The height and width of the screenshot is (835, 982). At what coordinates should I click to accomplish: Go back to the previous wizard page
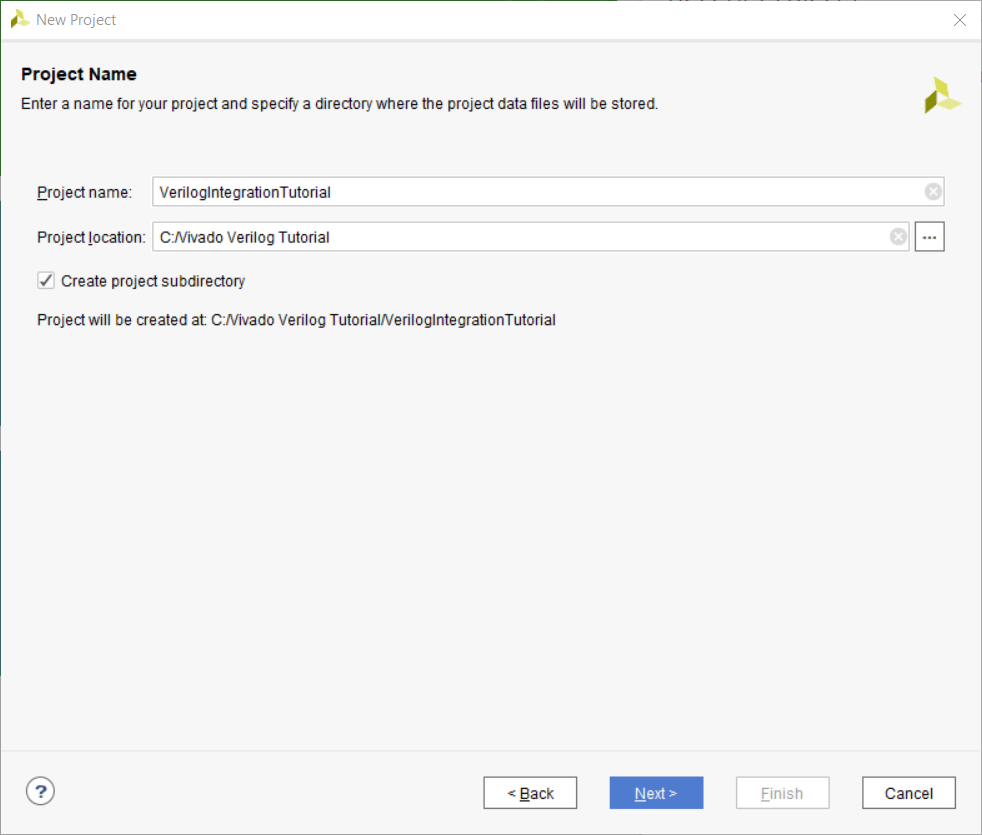(530, 793)
